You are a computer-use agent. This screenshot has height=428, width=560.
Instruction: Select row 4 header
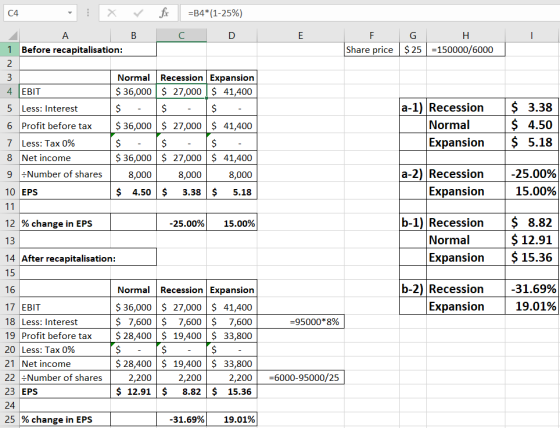pos(10,91)
